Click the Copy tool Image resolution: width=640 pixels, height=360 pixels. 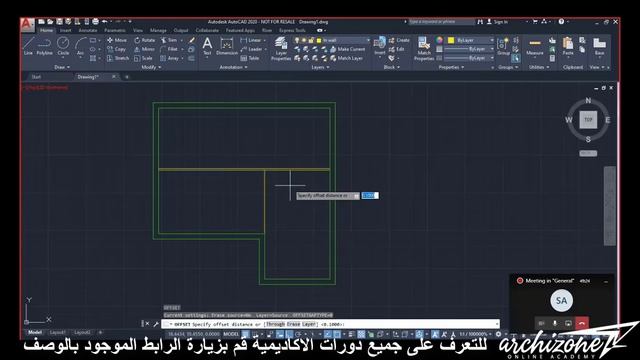pyautogui.click(x=116, y=49)
